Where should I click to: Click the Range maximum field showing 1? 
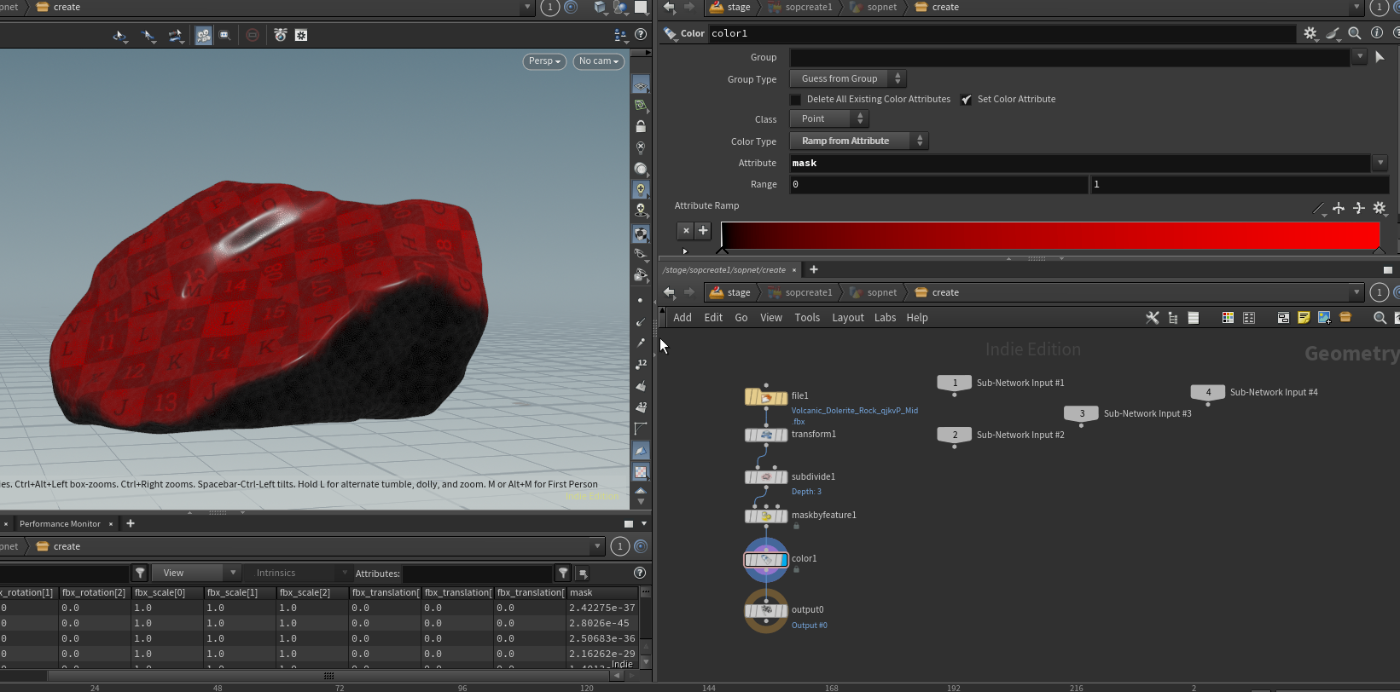click(1240, 185)
